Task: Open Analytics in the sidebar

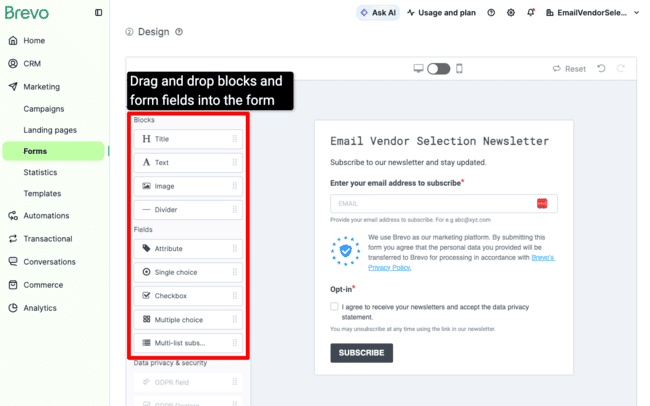Action: point(40,308)
